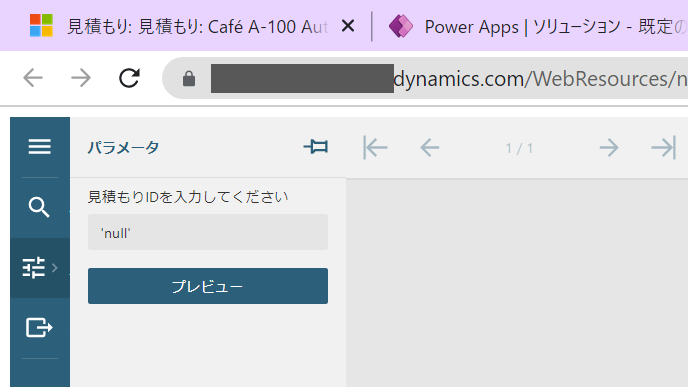Image resolution: width=688 pixels, height=387 pixels.
Task: Reload the page in the browser
Action: tap(129, 79)
